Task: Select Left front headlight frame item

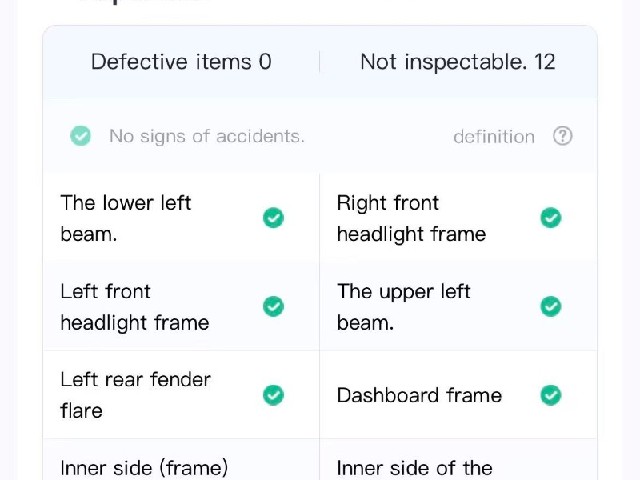Action: tap(181, 307)
